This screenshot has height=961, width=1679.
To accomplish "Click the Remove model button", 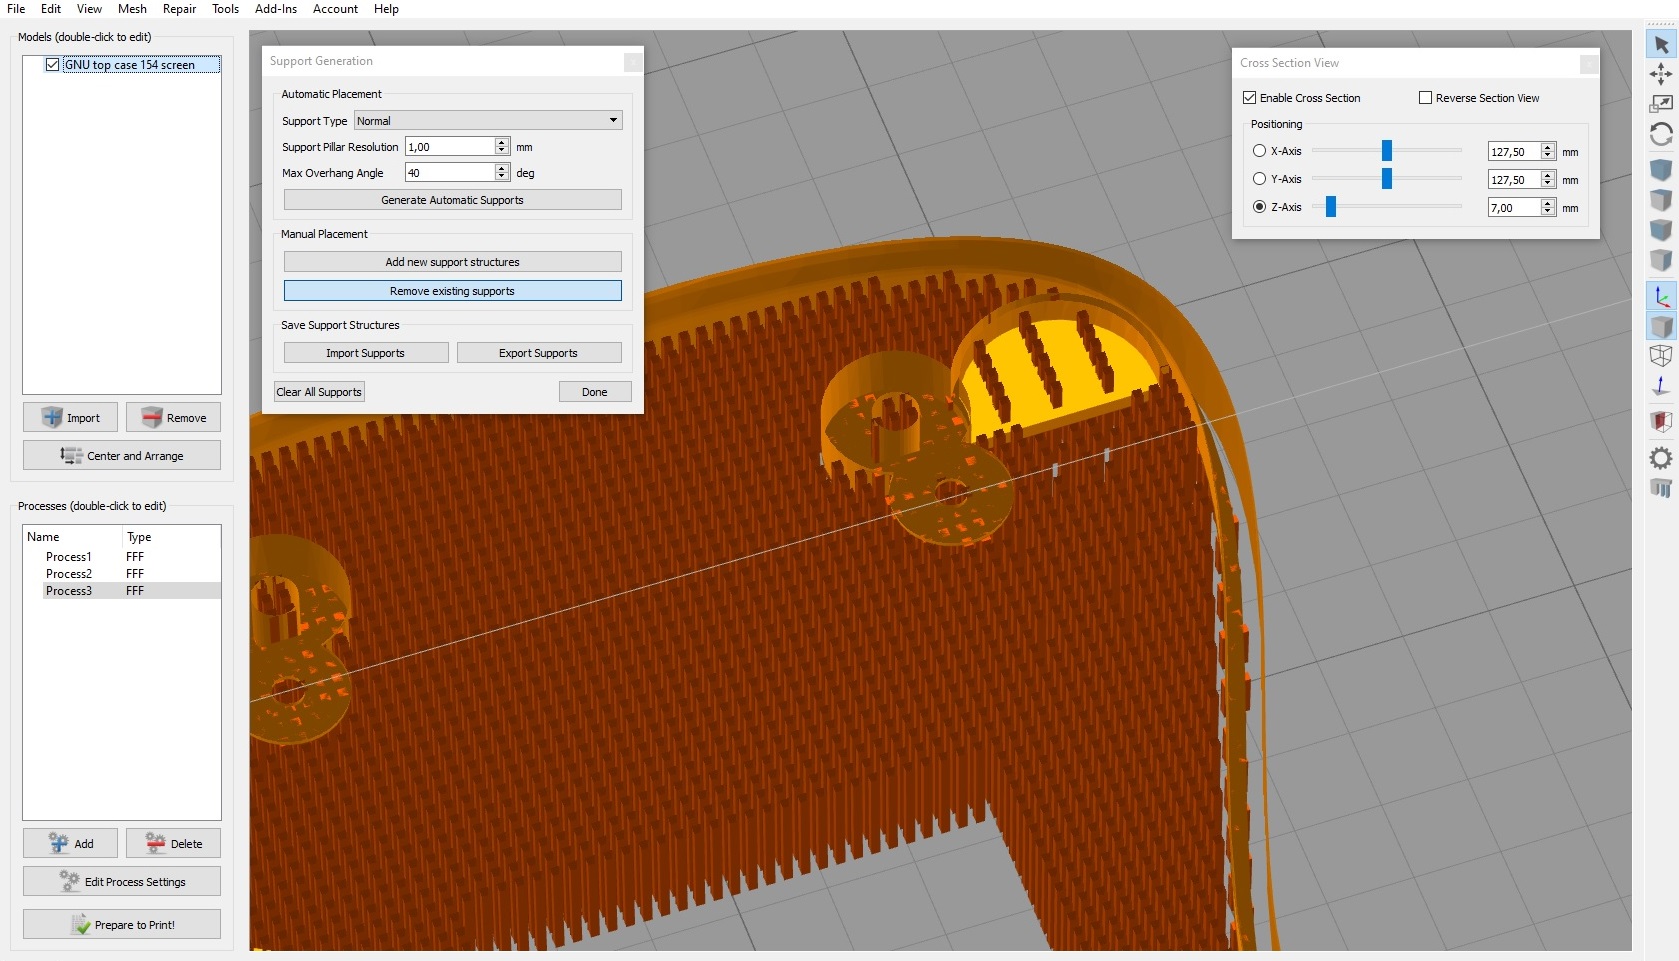I will point(173,418).
